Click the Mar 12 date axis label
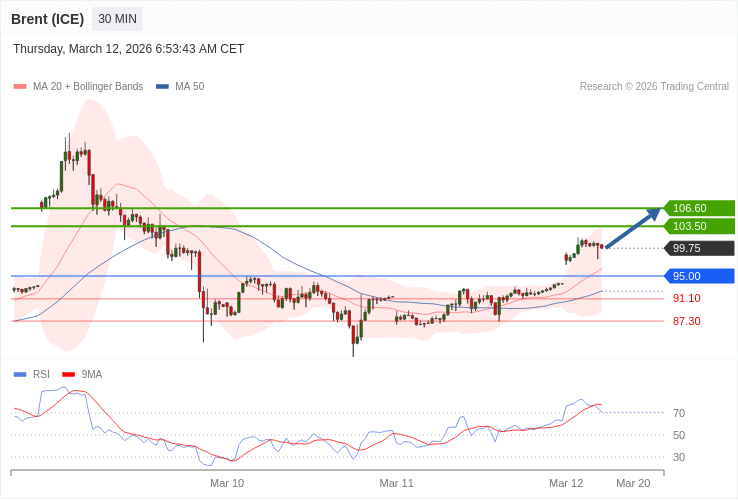738x500 pixels. 566,483
